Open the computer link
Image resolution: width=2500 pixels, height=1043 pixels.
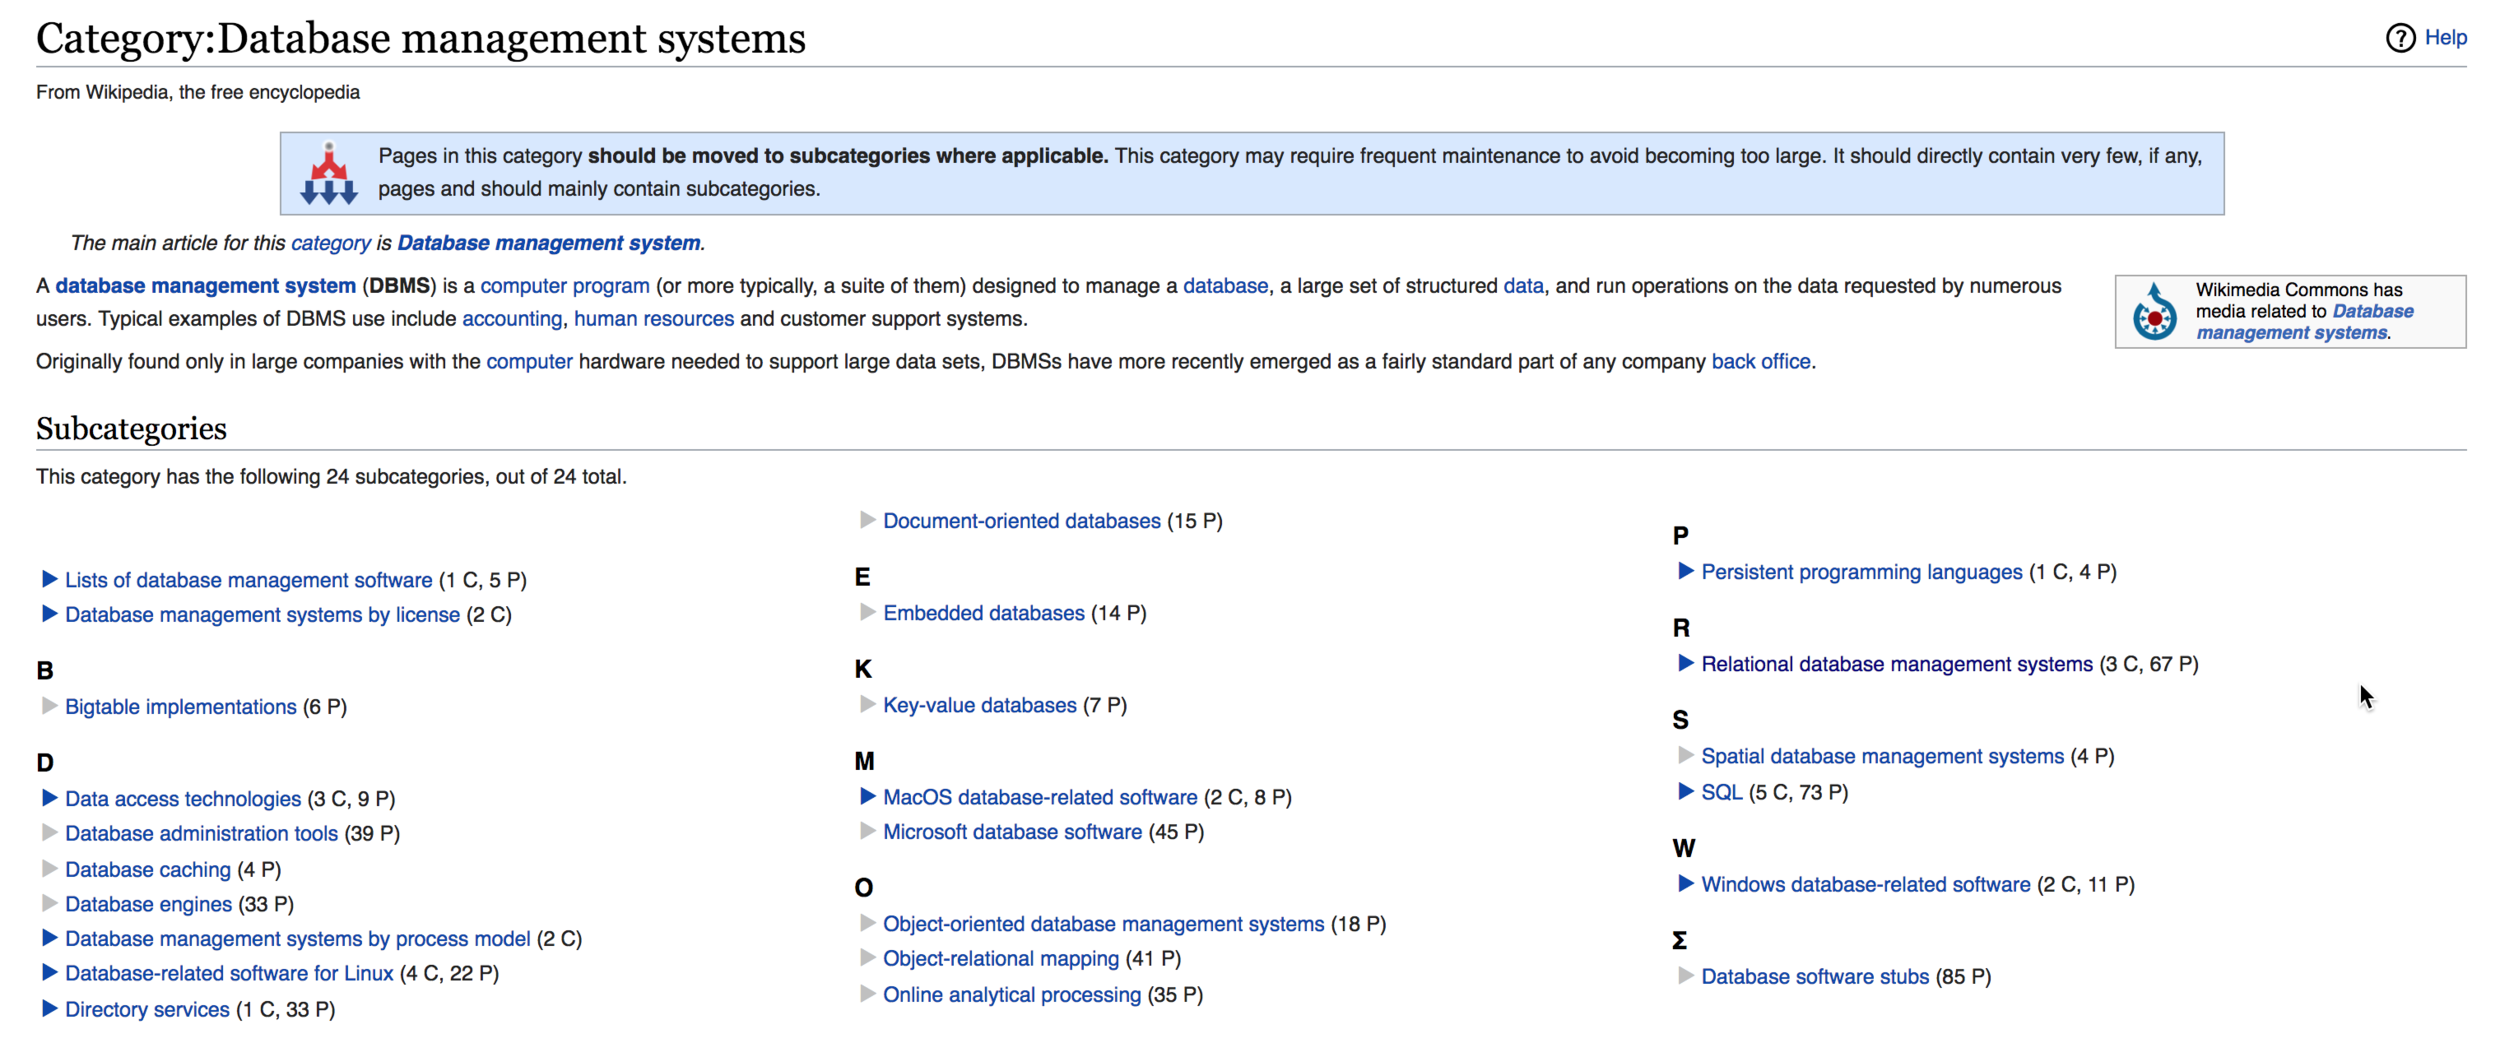tap(529, 362)
